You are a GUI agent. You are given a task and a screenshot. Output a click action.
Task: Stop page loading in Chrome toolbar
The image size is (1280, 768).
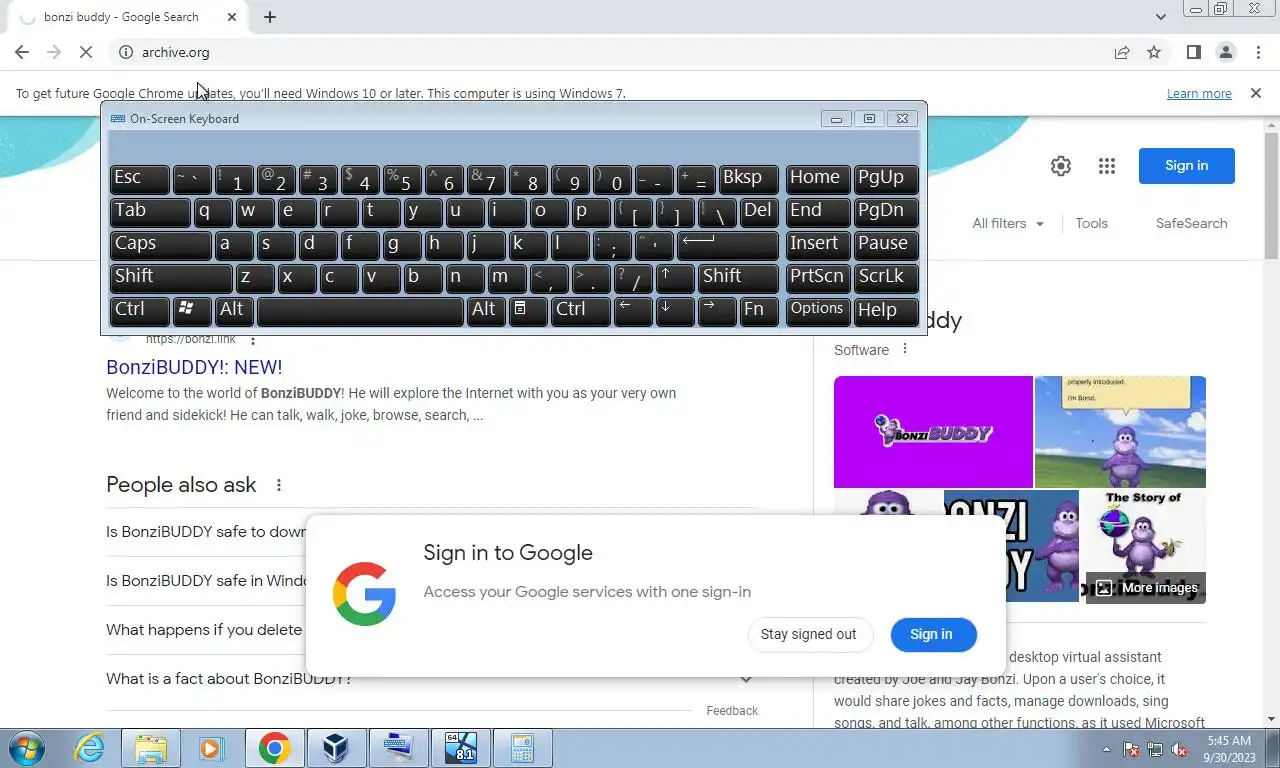87,52
